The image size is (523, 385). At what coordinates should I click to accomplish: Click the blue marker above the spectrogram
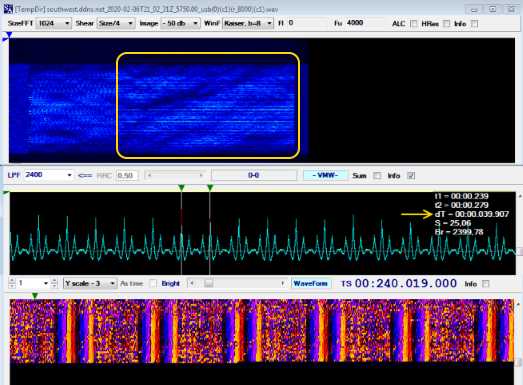tap(9, 35)
